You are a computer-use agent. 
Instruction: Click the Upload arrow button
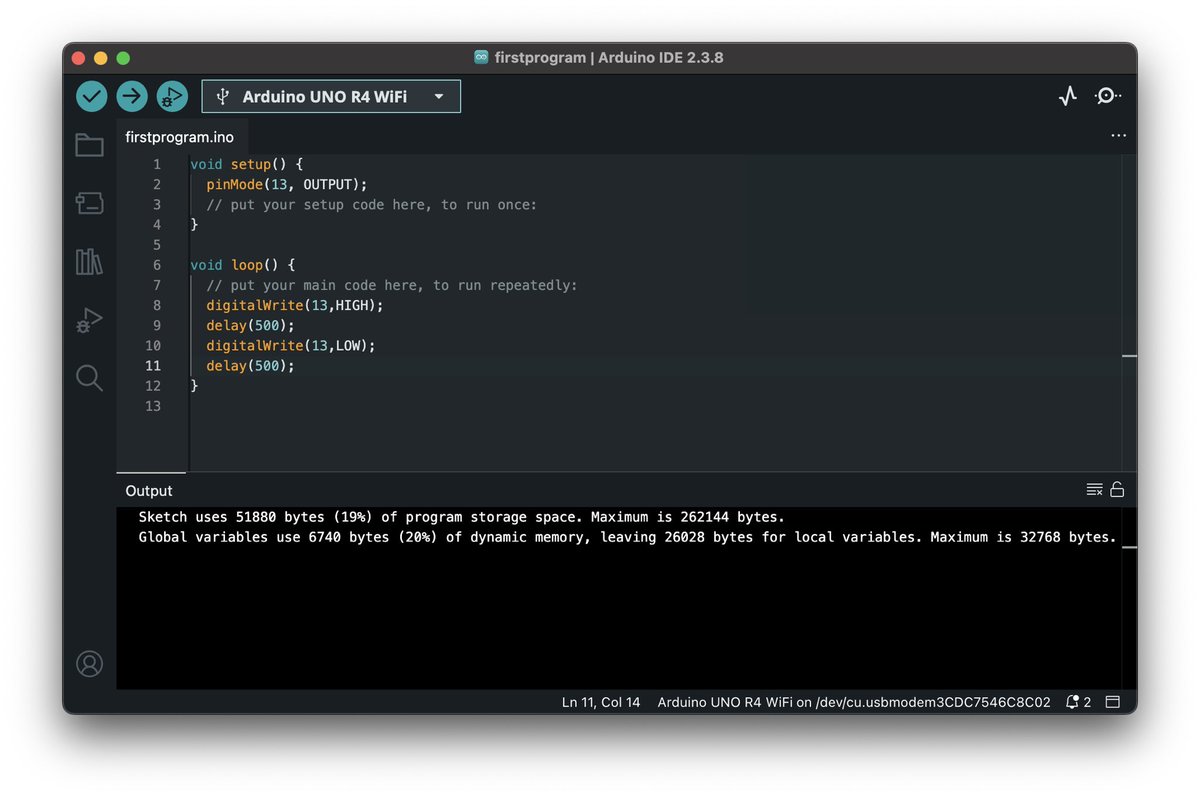tap(132, 96)
